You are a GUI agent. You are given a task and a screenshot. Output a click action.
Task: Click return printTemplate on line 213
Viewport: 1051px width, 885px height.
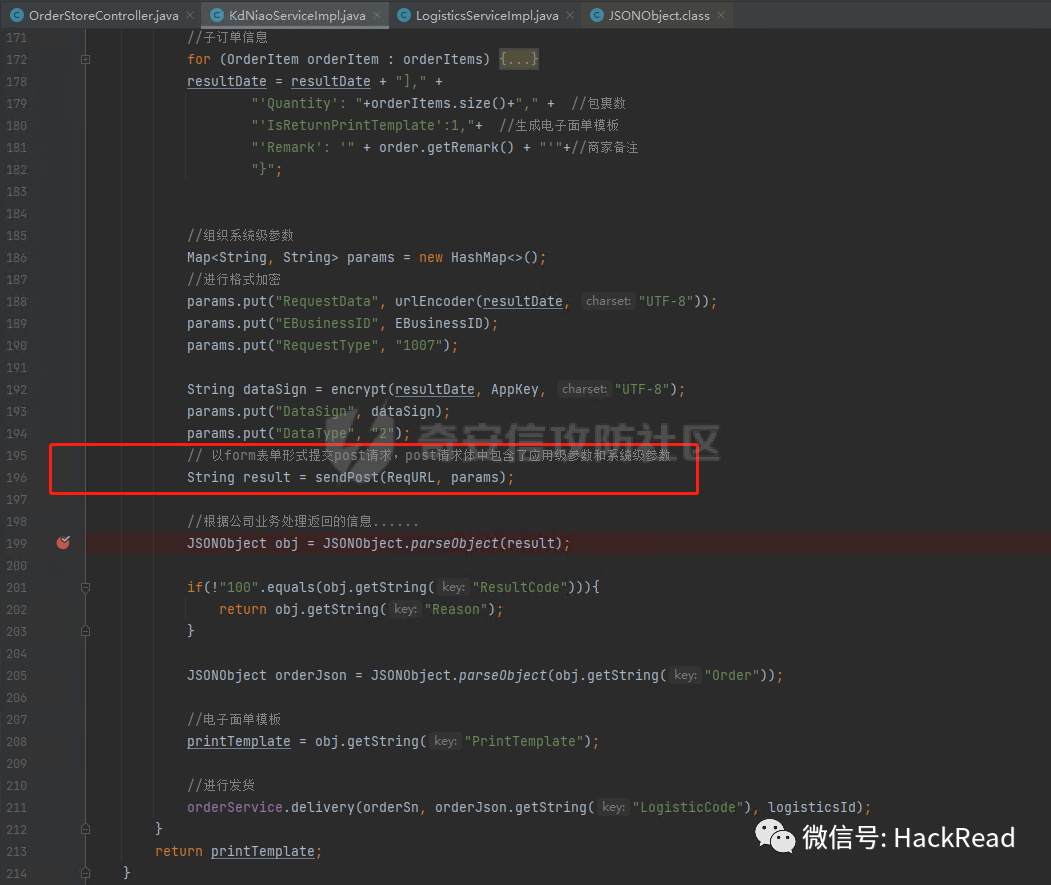pyautogui.click(x=238, y=851)
